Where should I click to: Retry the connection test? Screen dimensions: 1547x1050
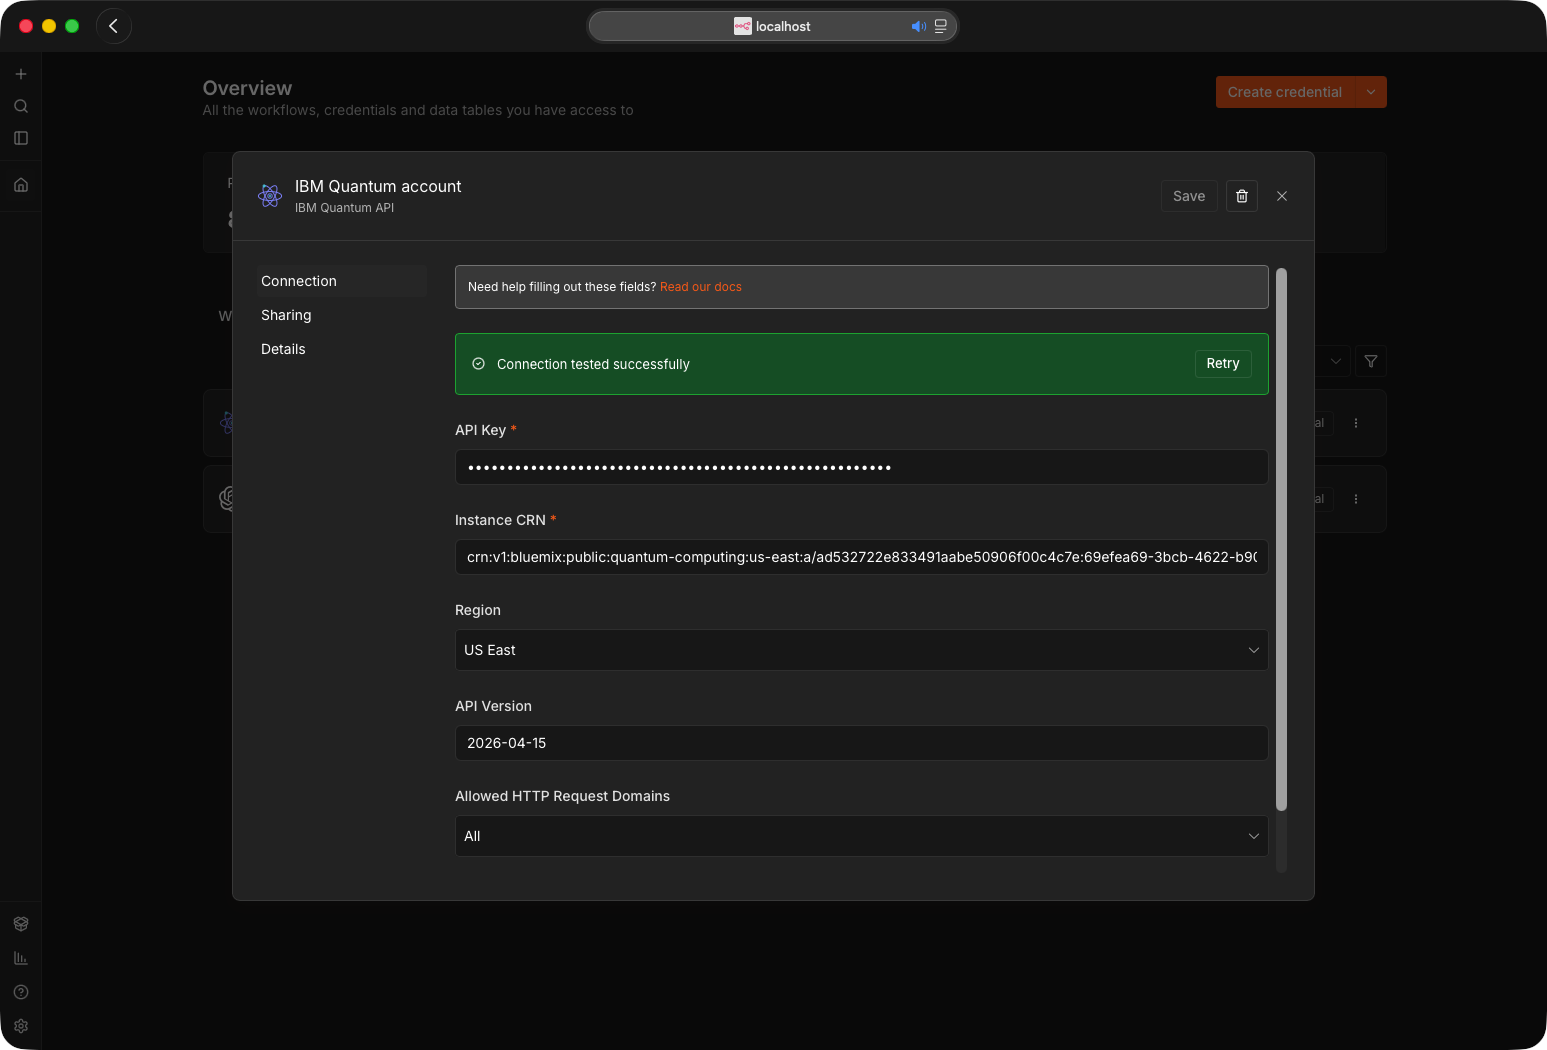click(x=1223, y=364)
